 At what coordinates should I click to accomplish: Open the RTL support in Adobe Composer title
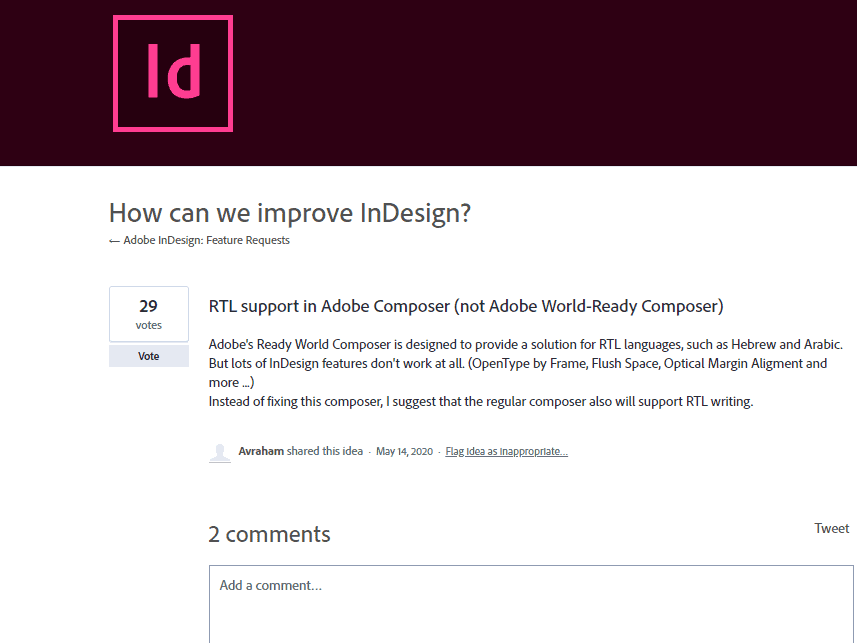(466, 306)
